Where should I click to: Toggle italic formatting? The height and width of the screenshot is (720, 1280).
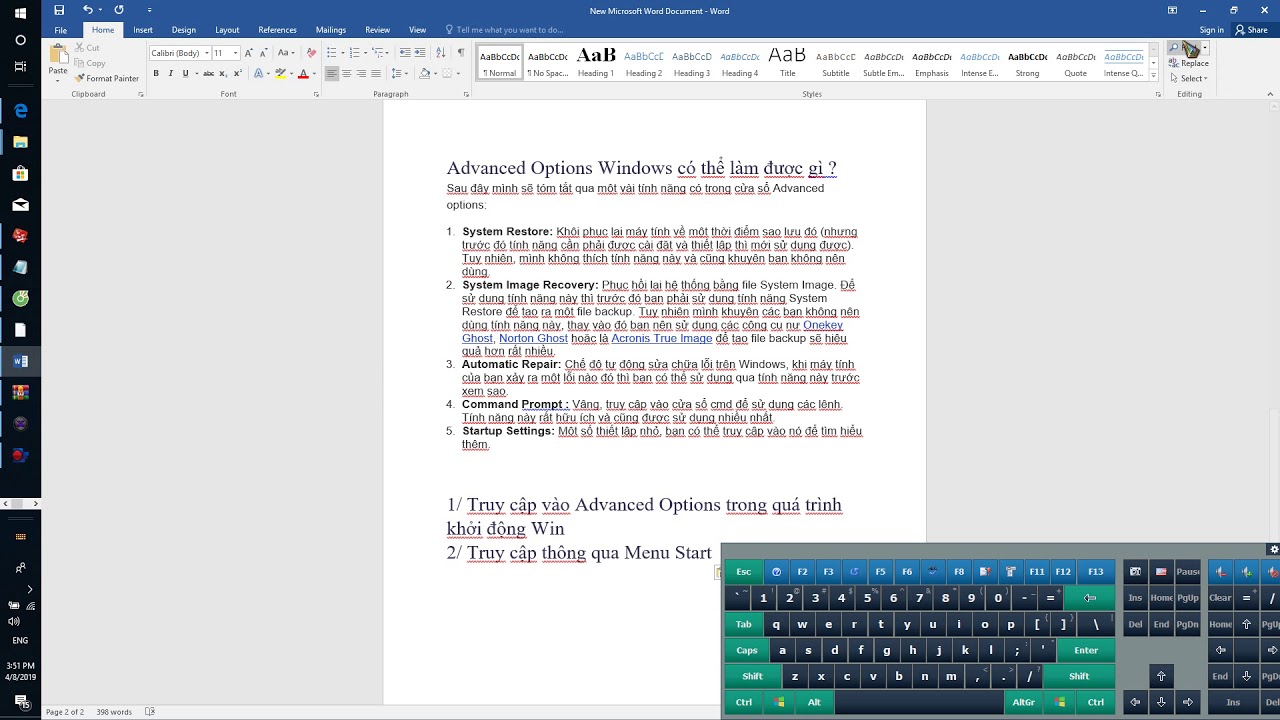coord(170,73)
